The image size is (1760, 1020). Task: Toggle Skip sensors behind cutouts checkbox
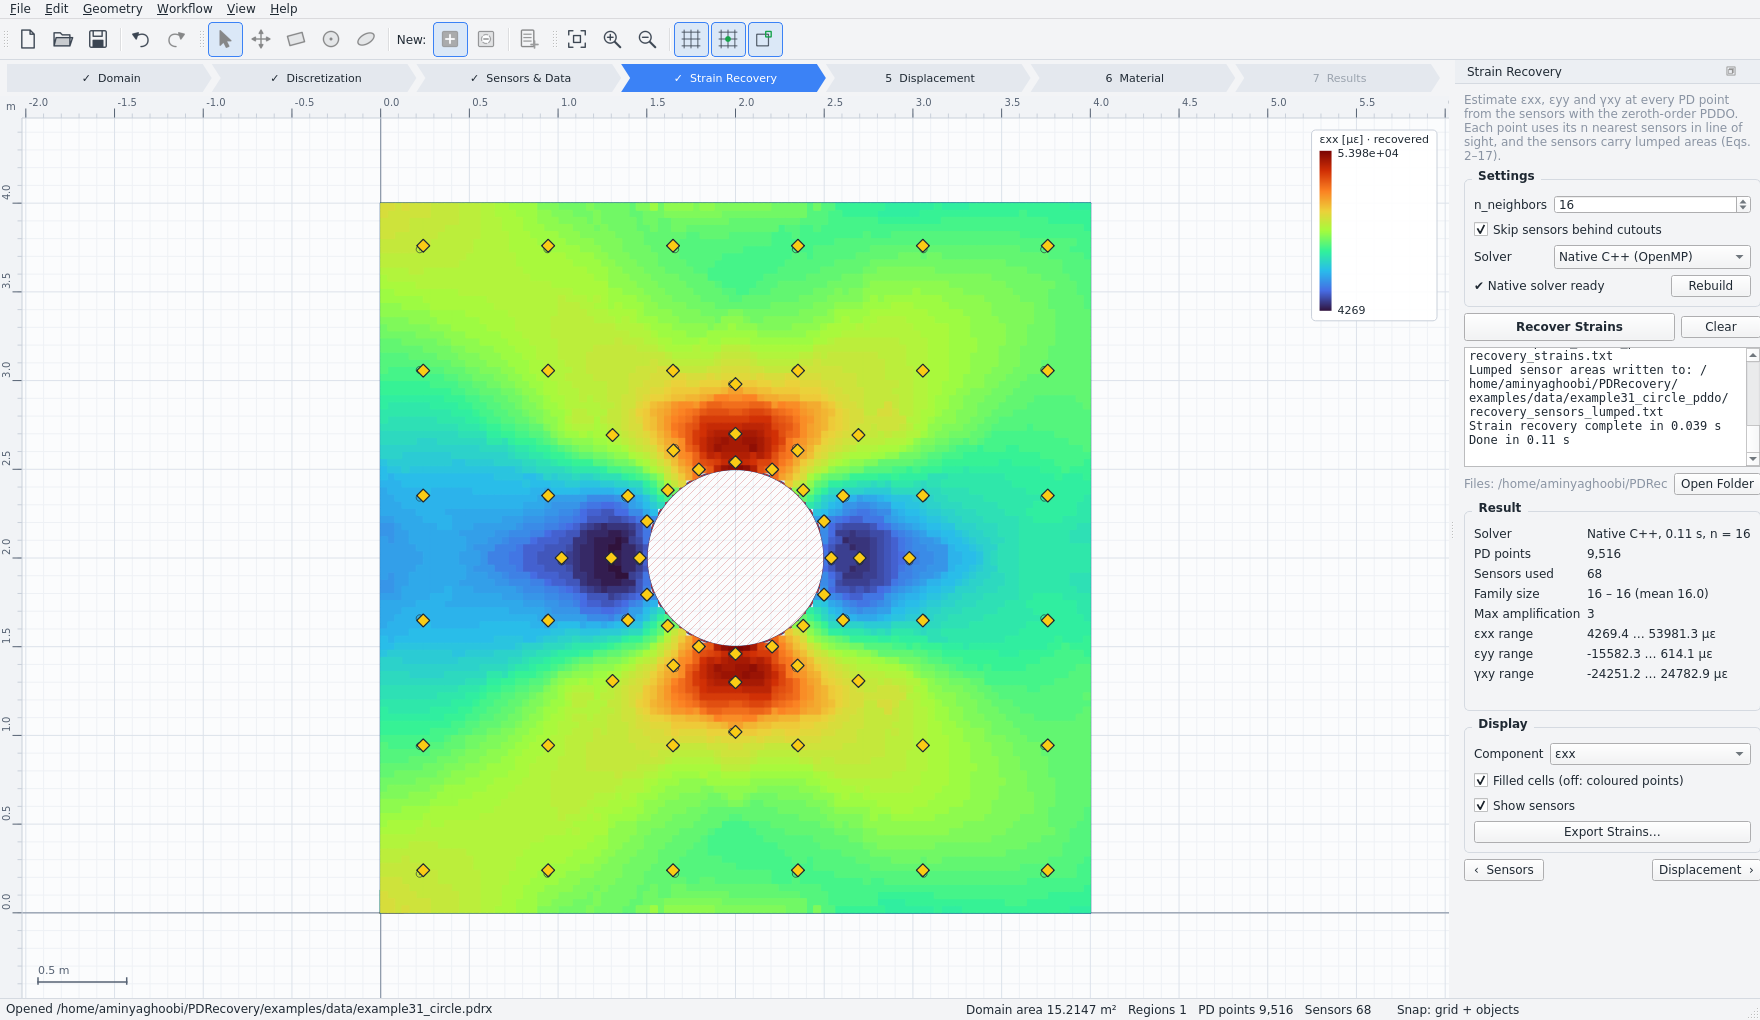(x=1481, y=229)
